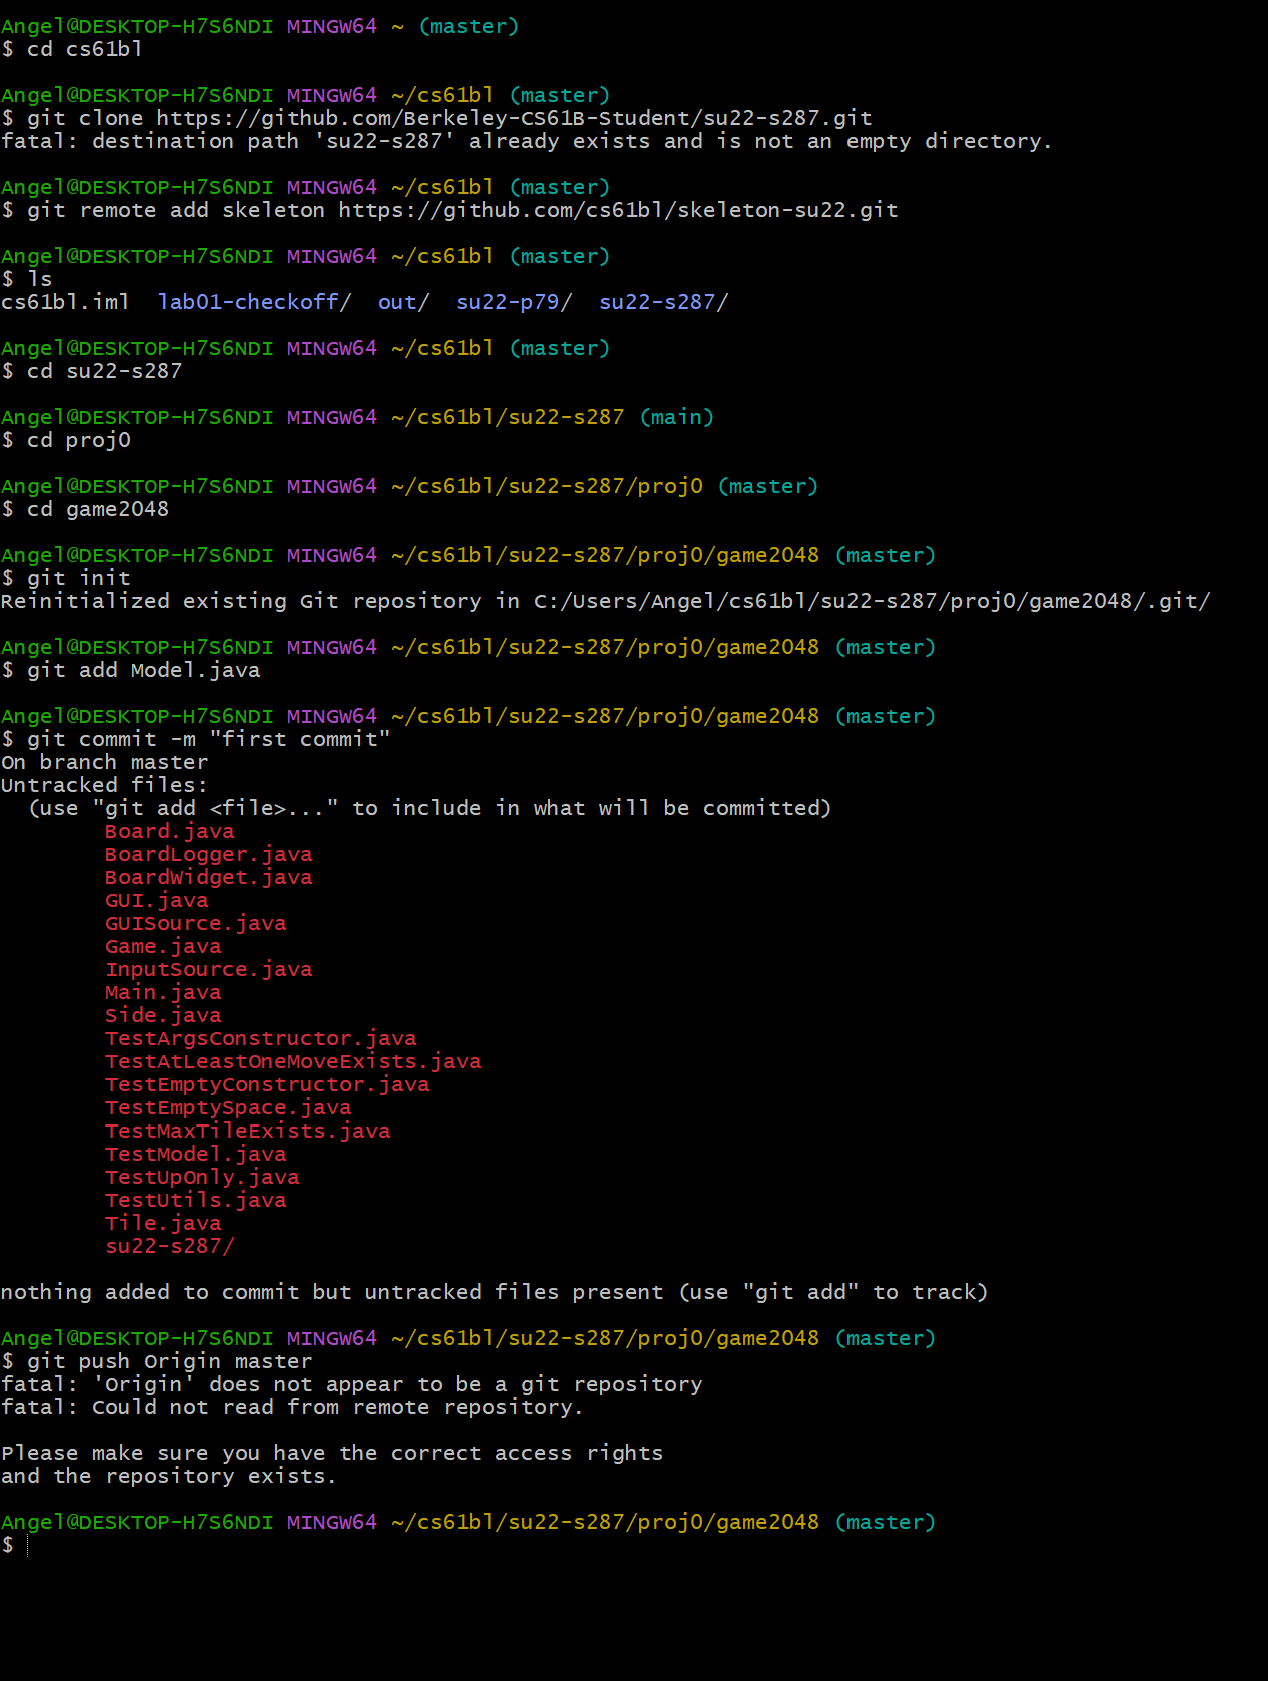The height and width of the screenshot is (1681, 1268).
Task: Click the out/ directory in ls output
Action: coord(403,302)
